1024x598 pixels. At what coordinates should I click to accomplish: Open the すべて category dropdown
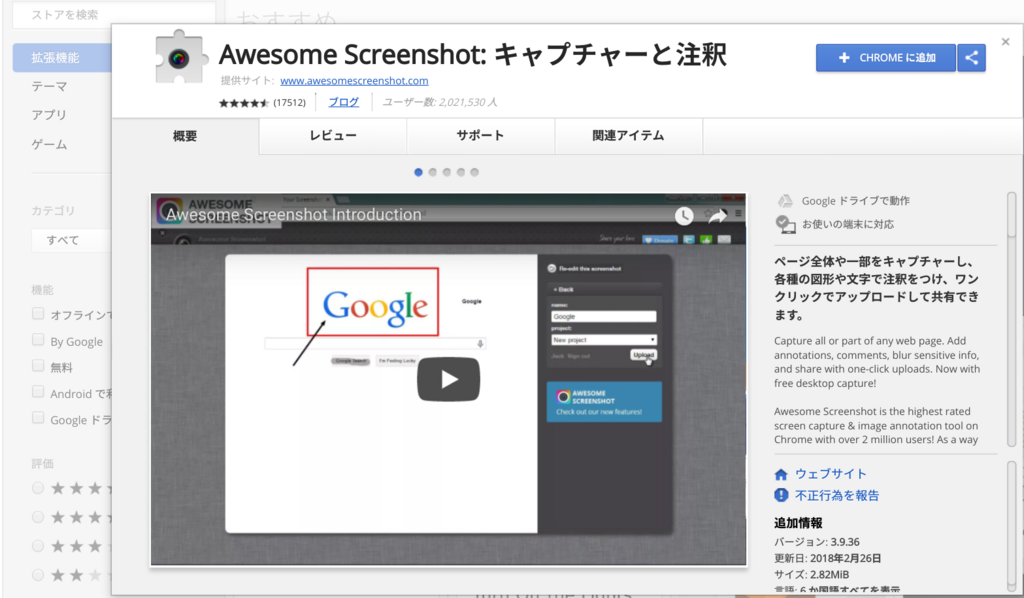pos(71,240)
